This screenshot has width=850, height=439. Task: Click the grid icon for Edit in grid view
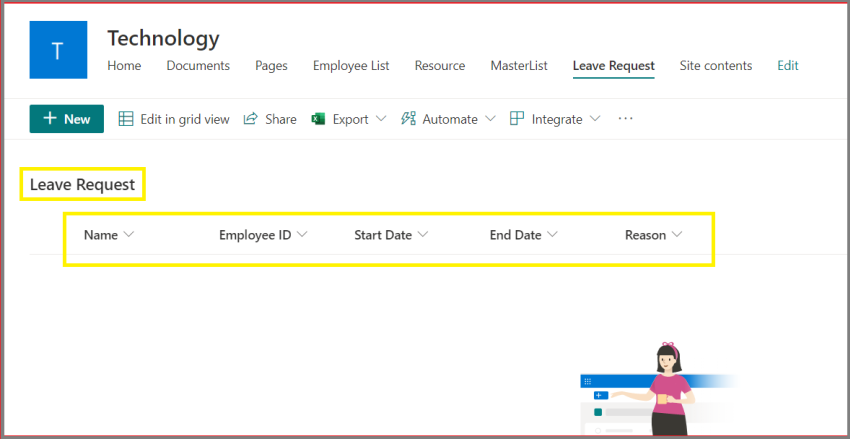point(126,119)
